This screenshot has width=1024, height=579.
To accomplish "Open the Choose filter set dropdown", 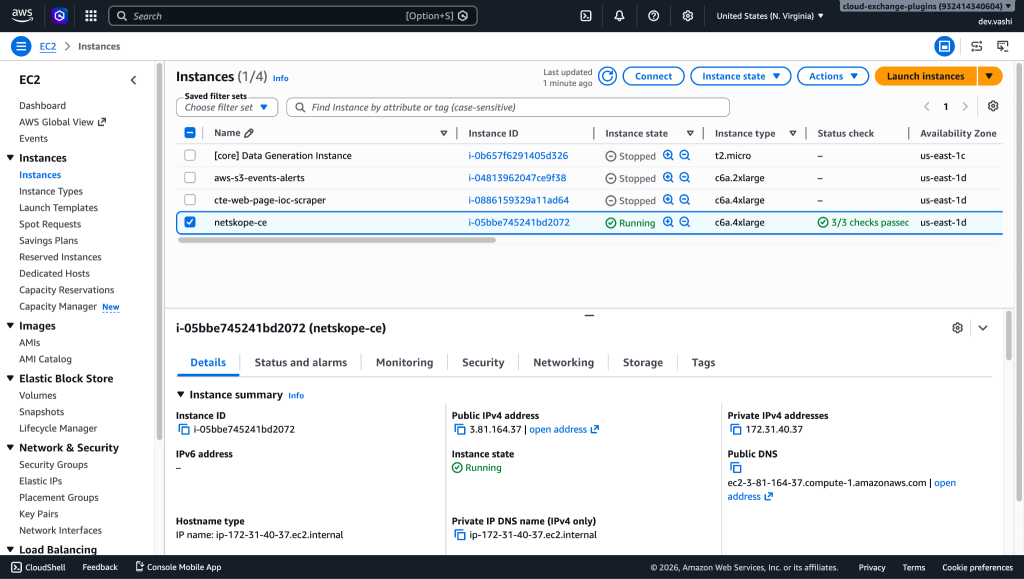I will click(x=227, y=107).
